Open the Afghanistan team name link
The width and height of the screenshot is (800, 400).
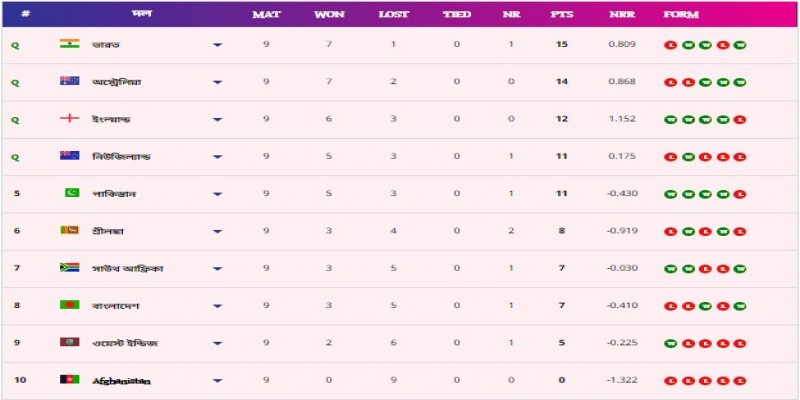(121, 381)
